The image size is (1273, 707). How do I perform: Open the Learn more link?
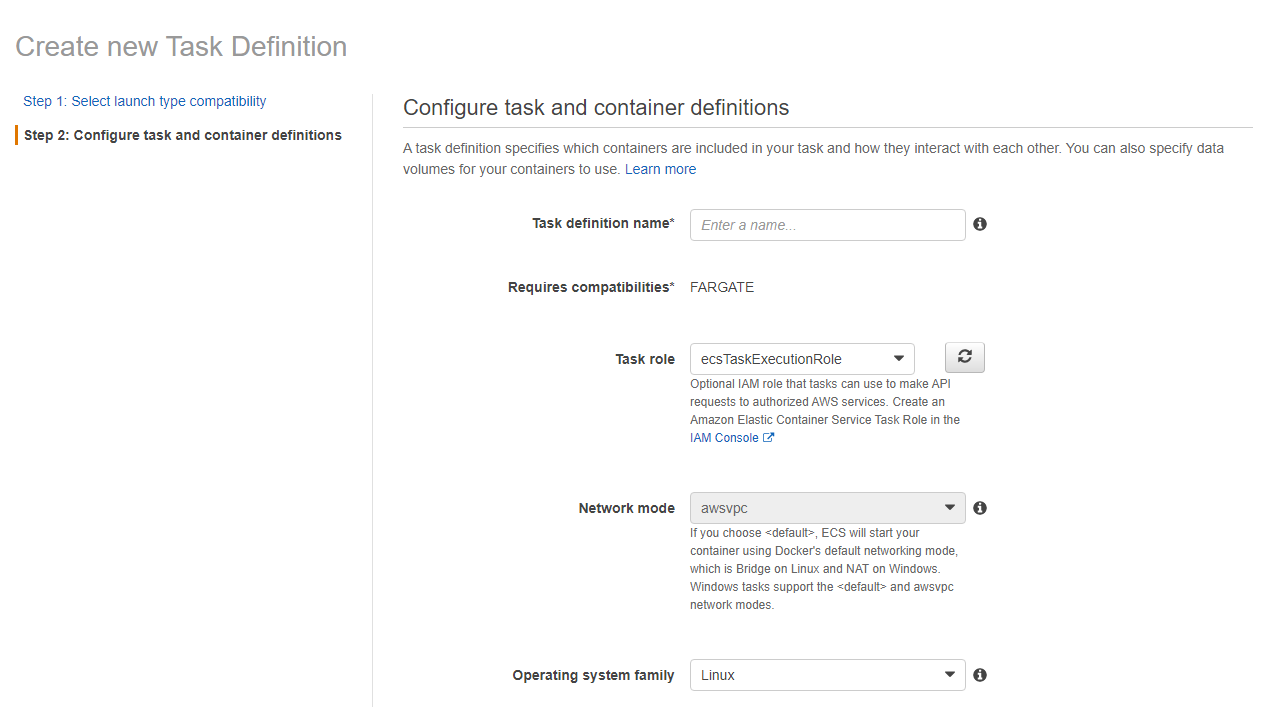[660, 169]
